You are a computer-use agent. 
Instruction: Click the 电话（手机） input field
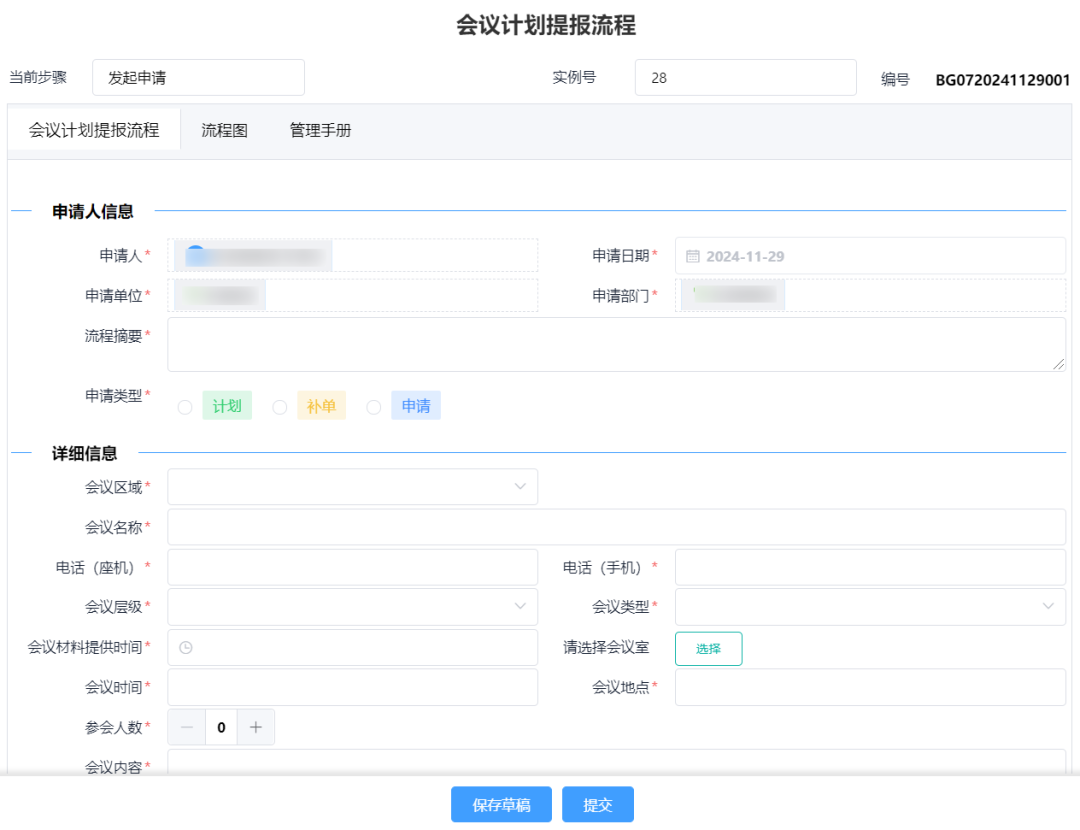click(x=870, y=567)
